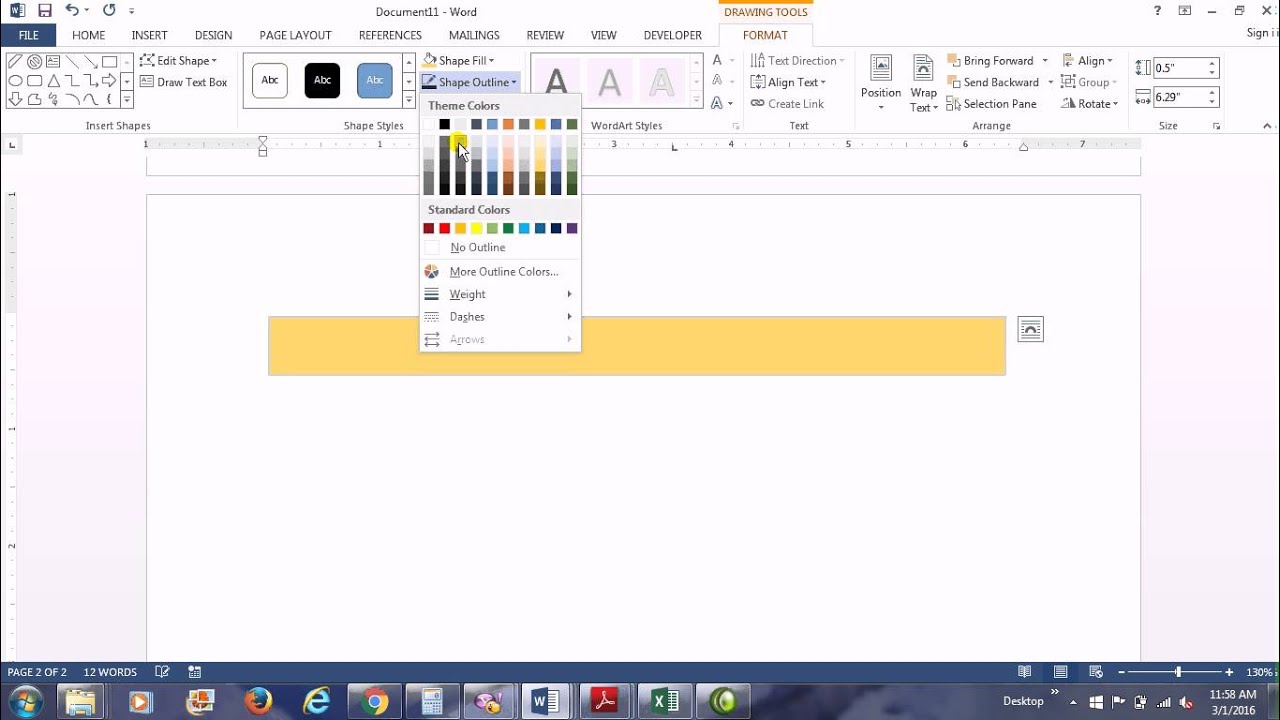Image resolution: width=1280 pixels, height=720 pixels.
Task: Select the oval shape in Insert Shapes
Action: click(x=16, y=81)
